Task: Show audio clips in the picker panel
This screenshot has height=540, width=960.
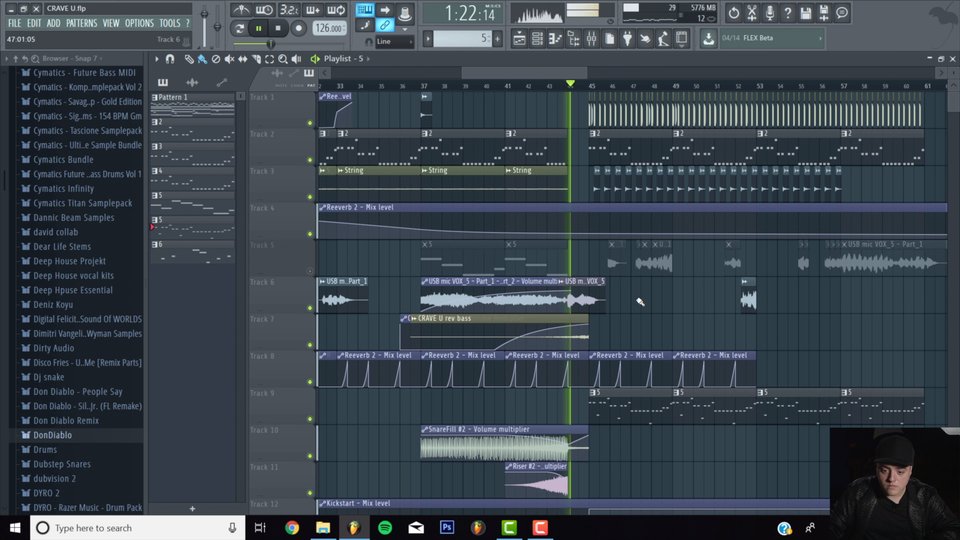Action: (192, 82)
